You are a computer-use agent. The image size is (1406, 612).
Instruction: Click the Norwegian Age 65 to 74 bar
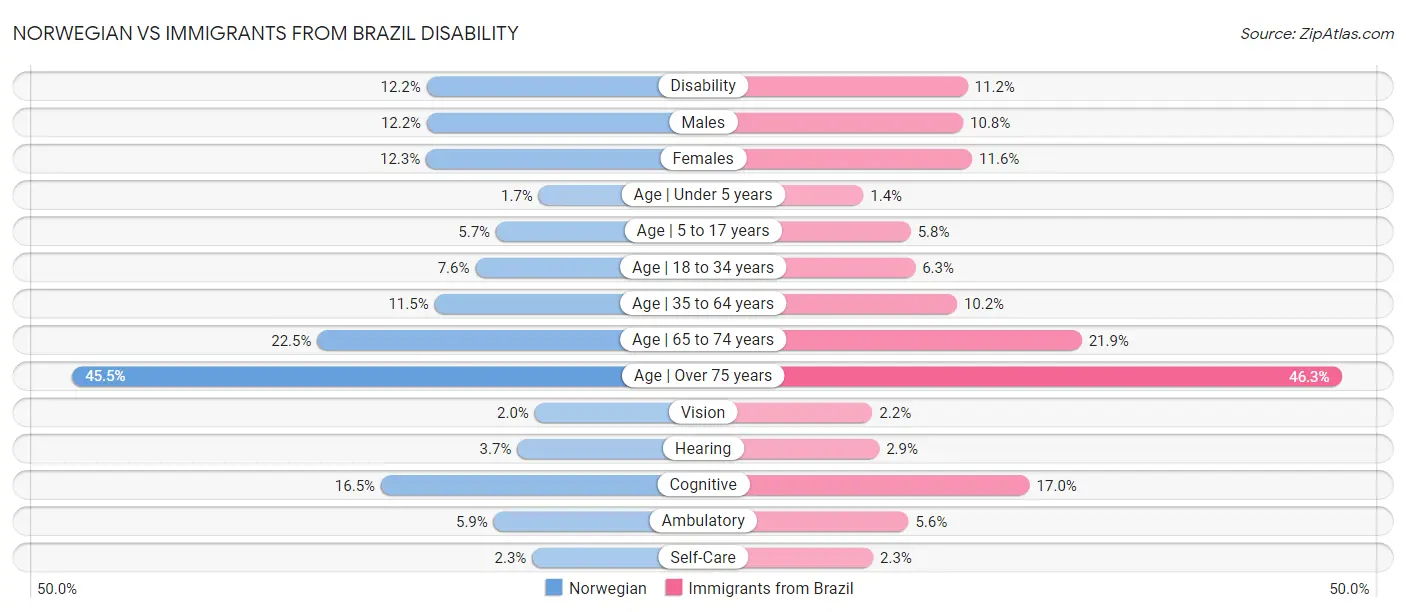[x=470, y=340]
